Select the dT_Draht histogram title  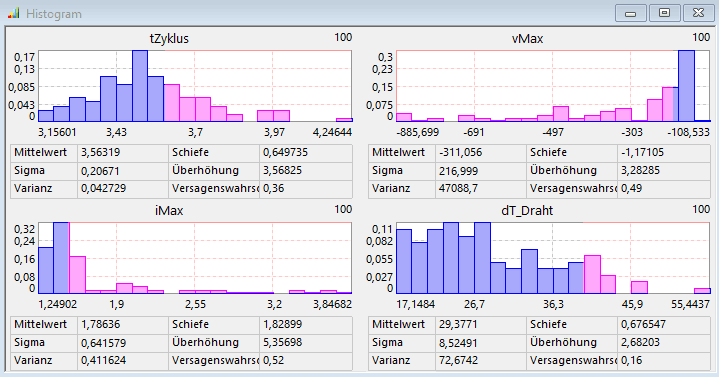click(x=527, y=211)
